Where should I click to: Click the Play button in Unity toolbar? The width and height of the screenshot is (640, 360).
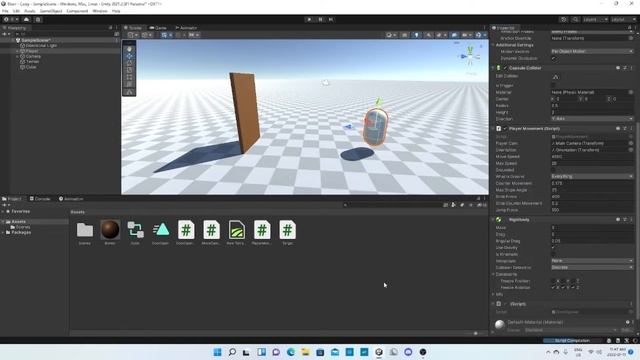tap(309, 19)
